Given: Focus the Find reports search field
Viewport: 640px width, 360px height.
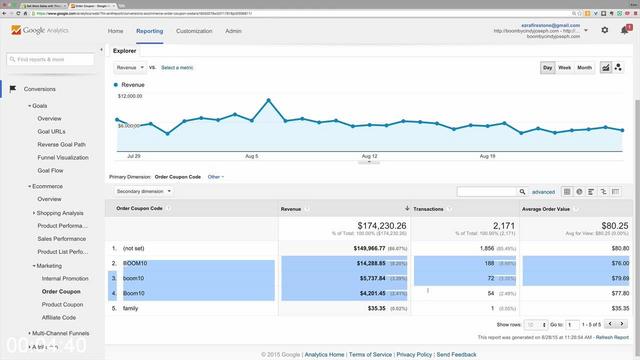Looking at the screenshot, I should (50, 60).
